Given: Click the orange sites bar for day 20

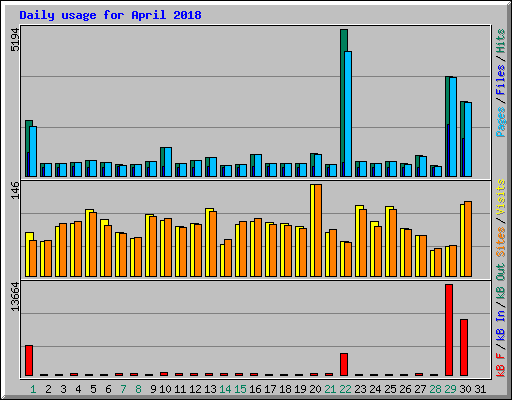Looking at the screenshot, I should (x=318, y=230).
